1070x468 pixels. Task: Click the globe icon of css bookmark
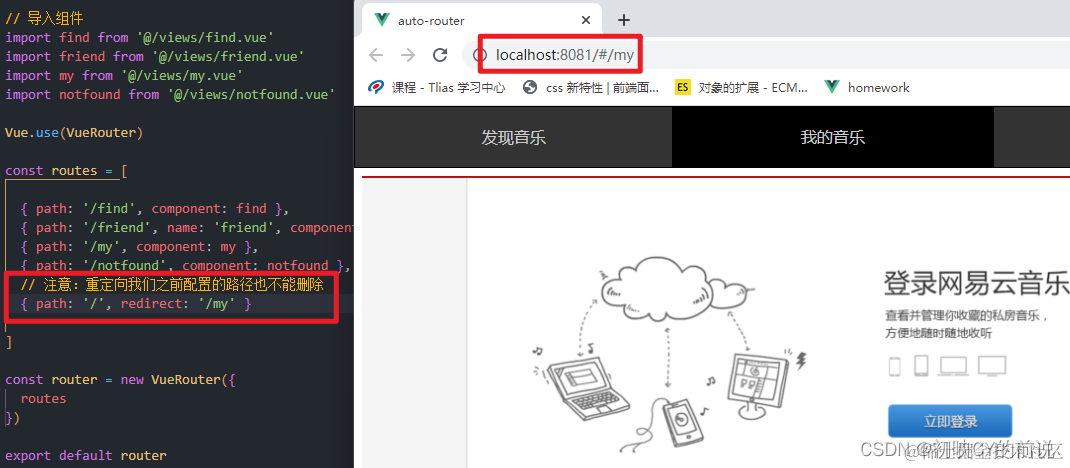(530, 87)
